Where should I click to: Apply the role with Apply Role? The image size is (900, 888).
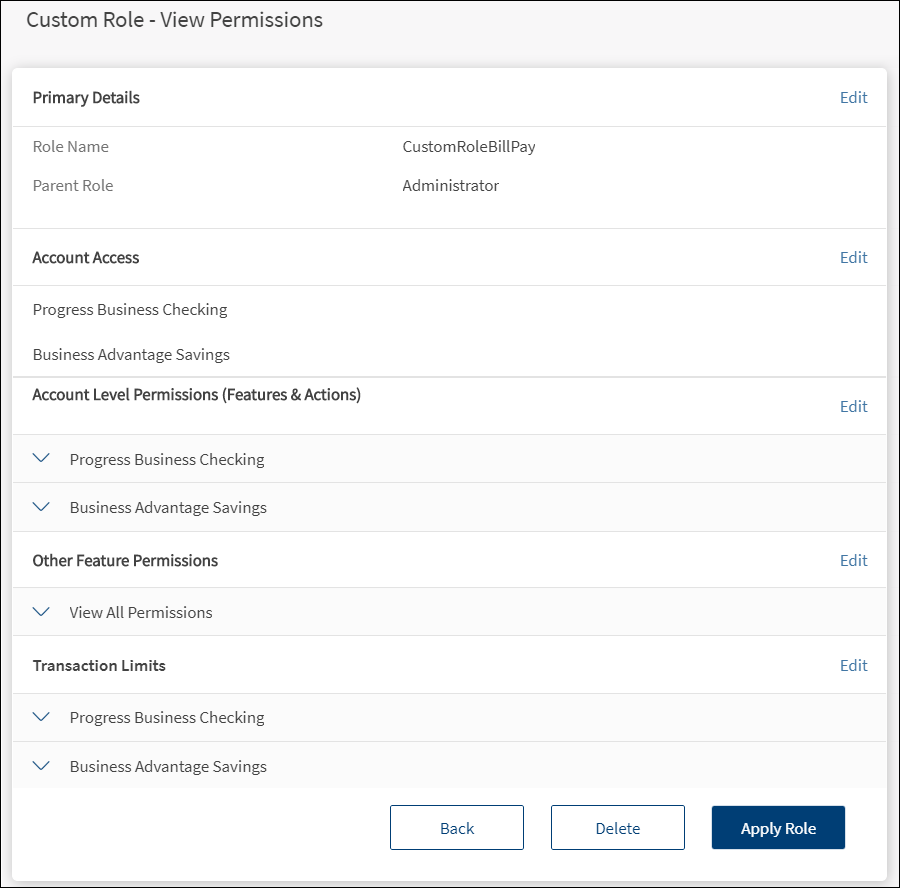click(x=778, y=828)
